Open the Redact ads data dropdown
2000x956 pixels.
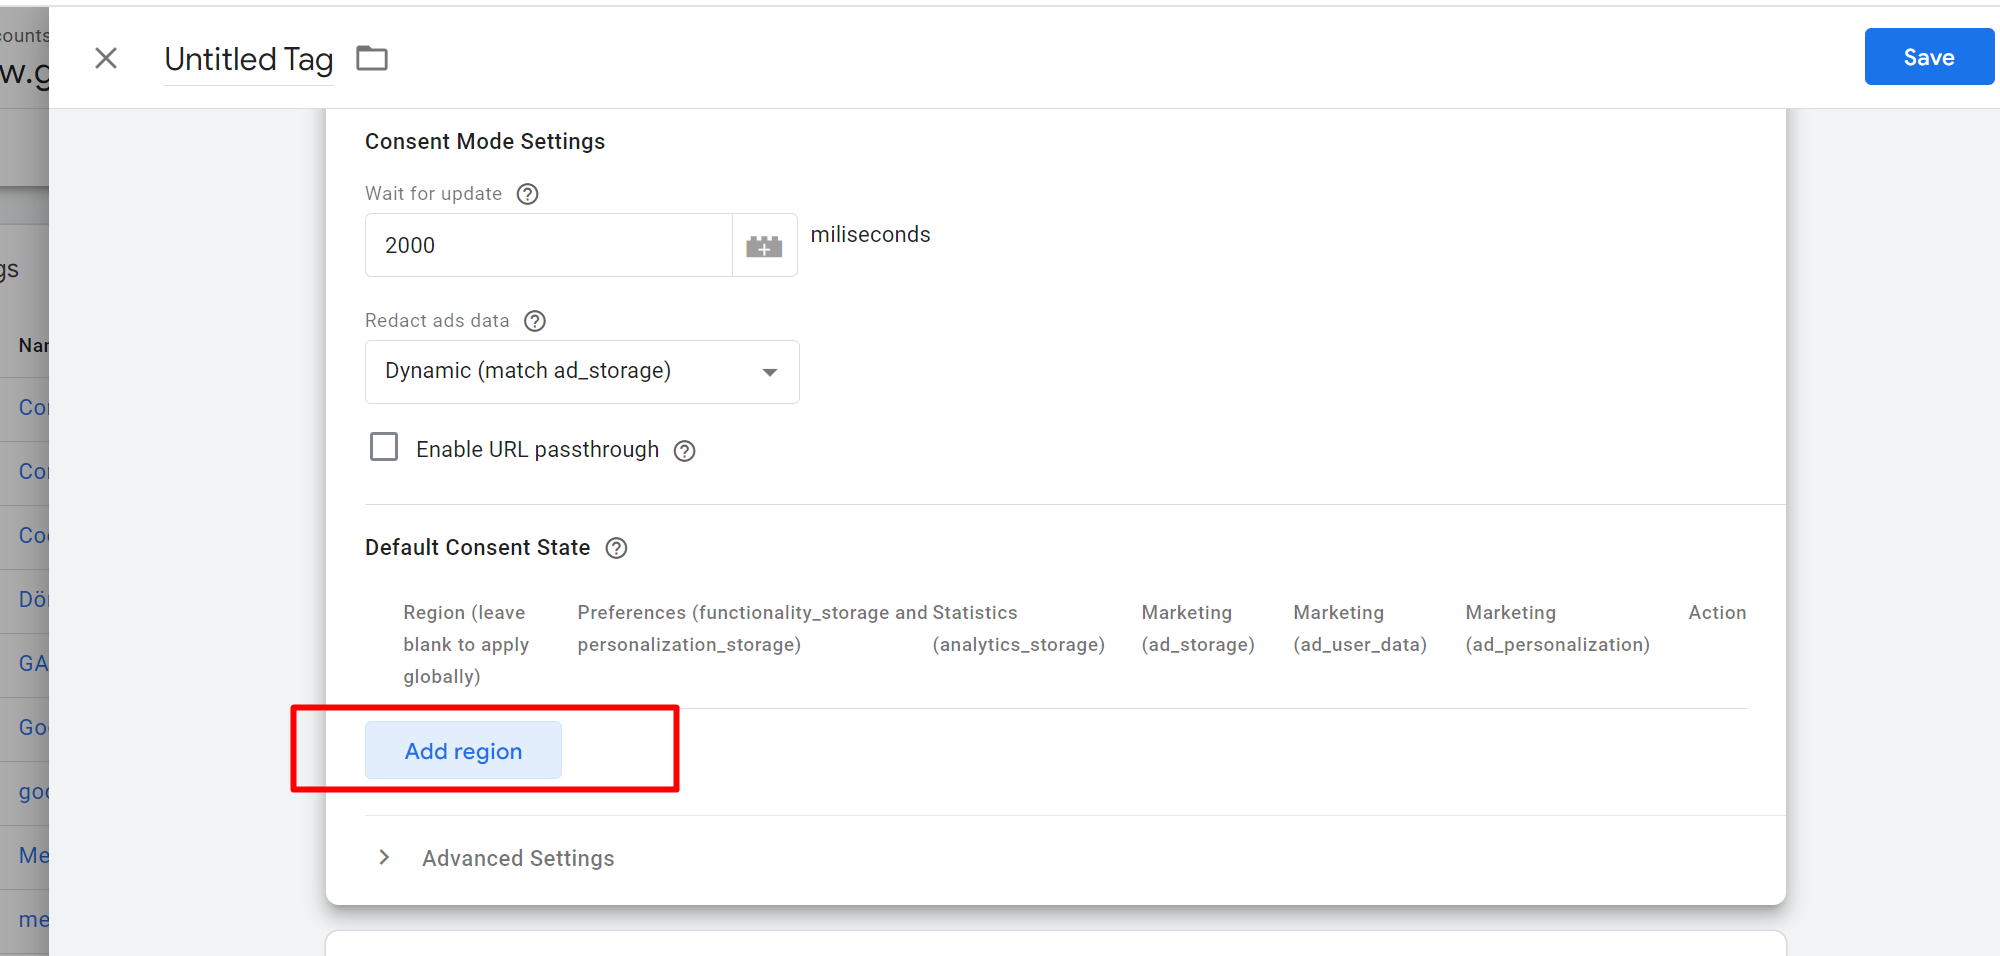[x=581, y=372]
